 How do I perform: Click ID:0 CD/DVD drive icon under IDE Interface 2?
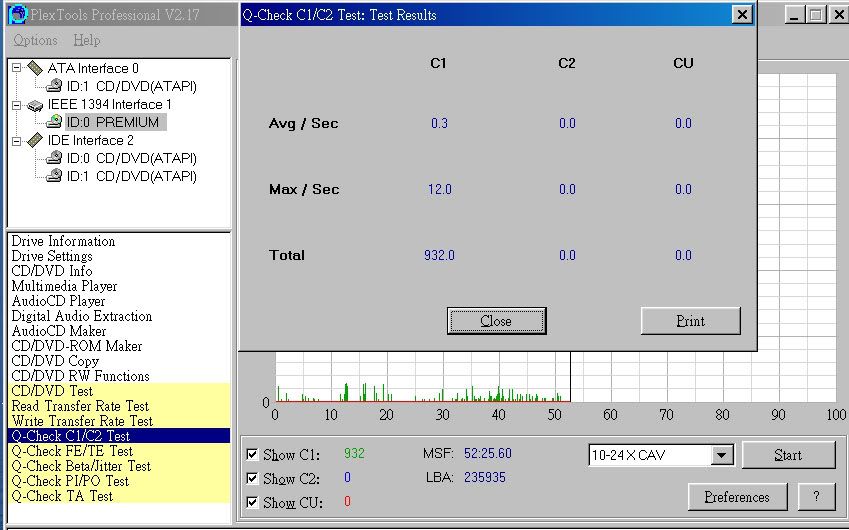click(54, 158)
